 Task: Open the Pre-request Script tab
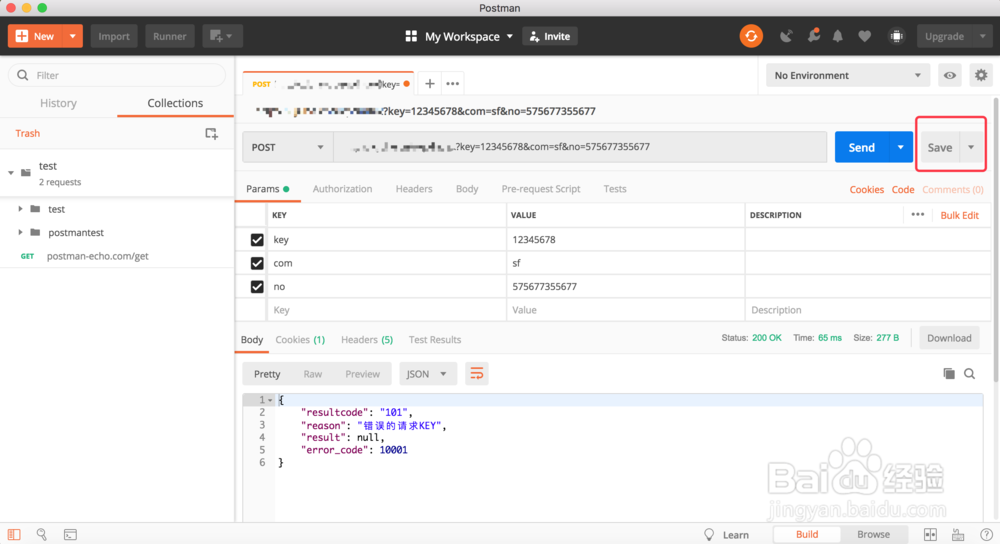click(x=541, y=189)
